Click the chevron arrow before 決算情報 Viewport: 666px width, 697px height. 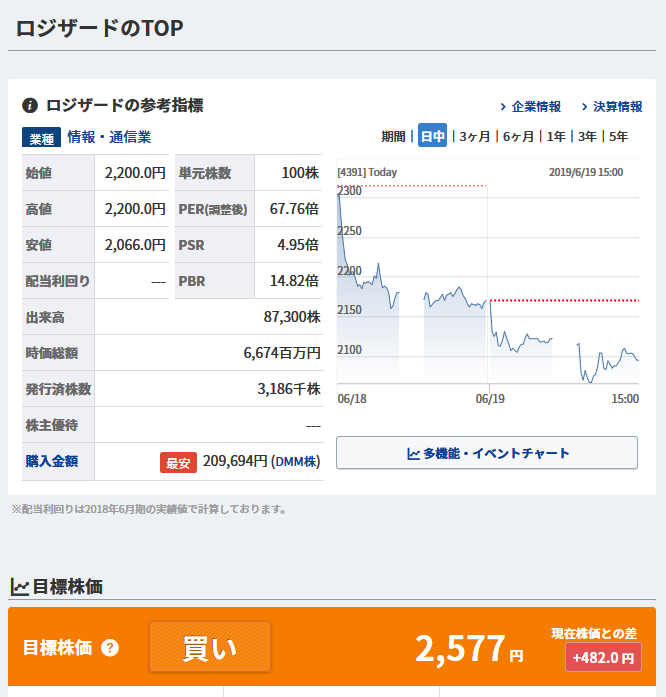(584, 107)
